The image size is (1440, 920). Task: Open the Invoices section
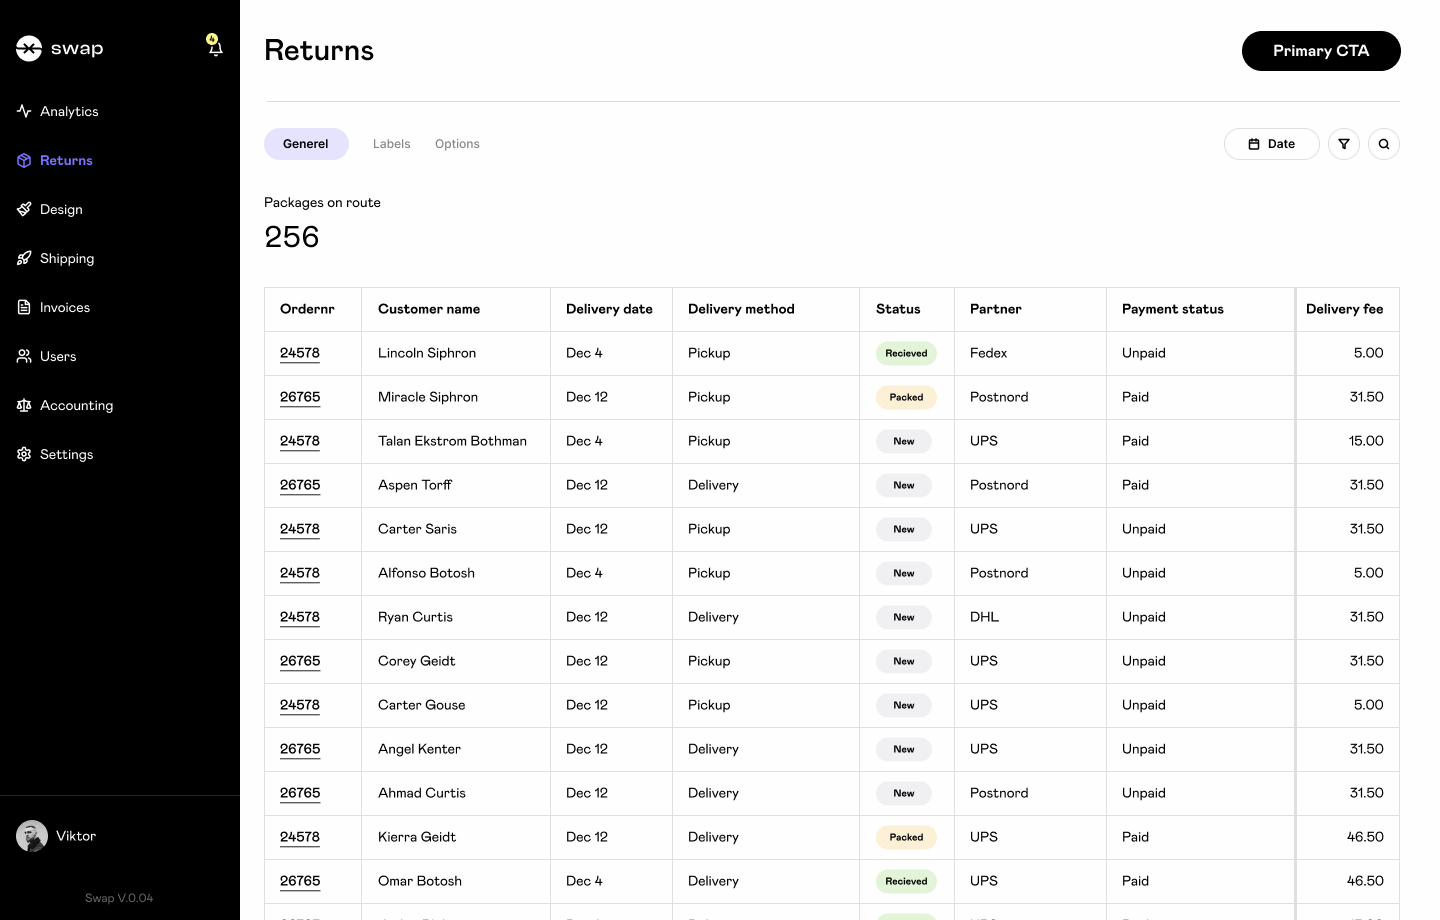pyautogui.click(x=64, y=307)
